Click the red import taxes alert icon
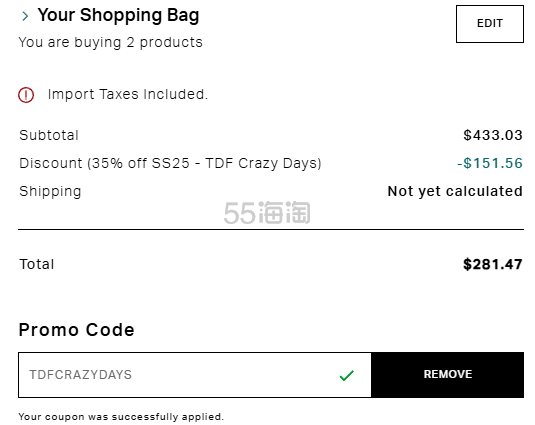This screenshot has width=535, height=425. pyautogui.click(x=26, y=94)
